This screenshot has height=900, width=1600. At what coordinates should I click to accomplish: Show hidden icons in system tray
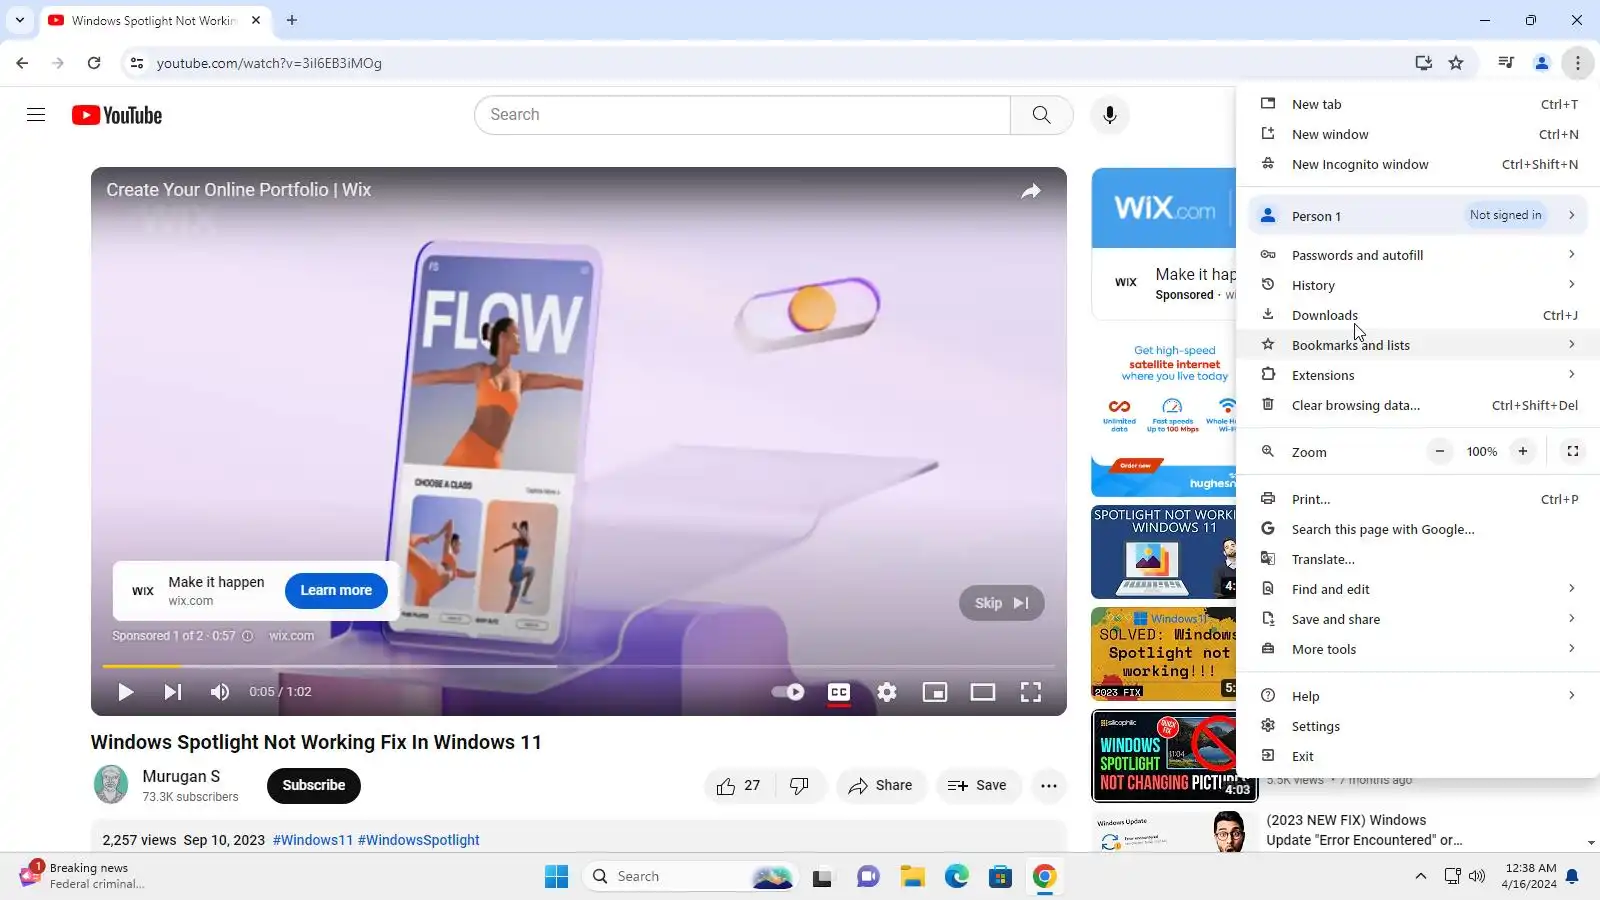point(1420,877)
